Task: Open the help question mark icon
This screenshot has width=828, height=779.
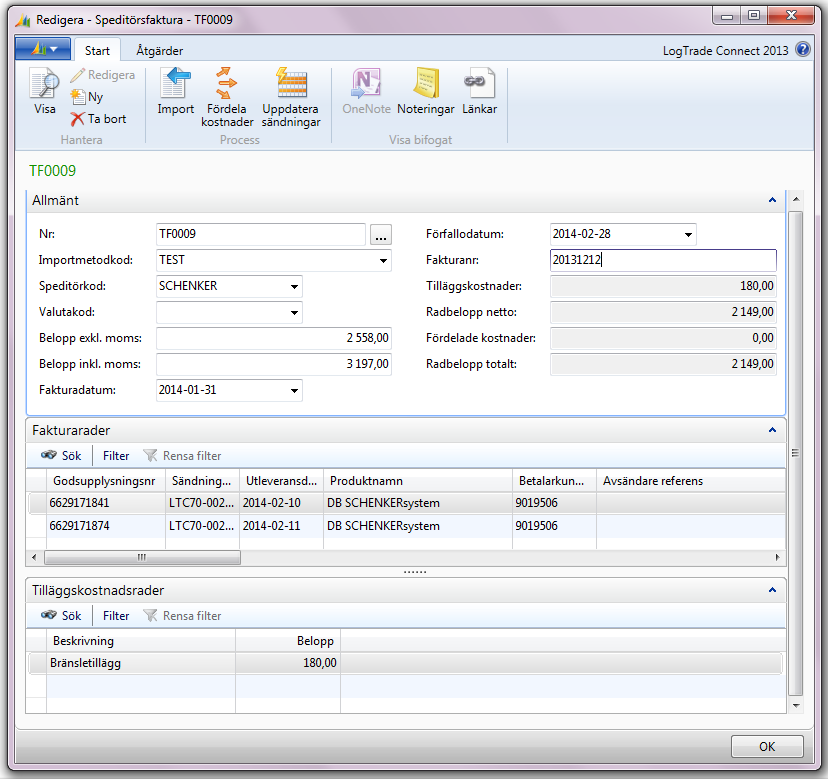Action: pyautogui.click(x=803, y=50)
